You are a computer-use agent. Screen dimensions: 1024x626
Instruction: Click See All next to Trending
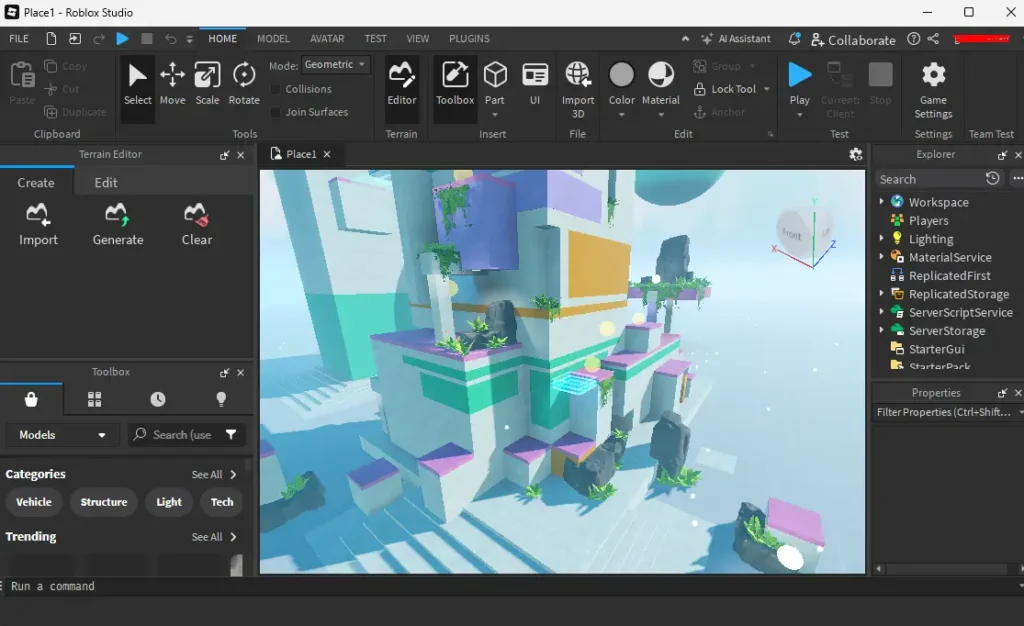pyautogui.click(x=214, y=537)
